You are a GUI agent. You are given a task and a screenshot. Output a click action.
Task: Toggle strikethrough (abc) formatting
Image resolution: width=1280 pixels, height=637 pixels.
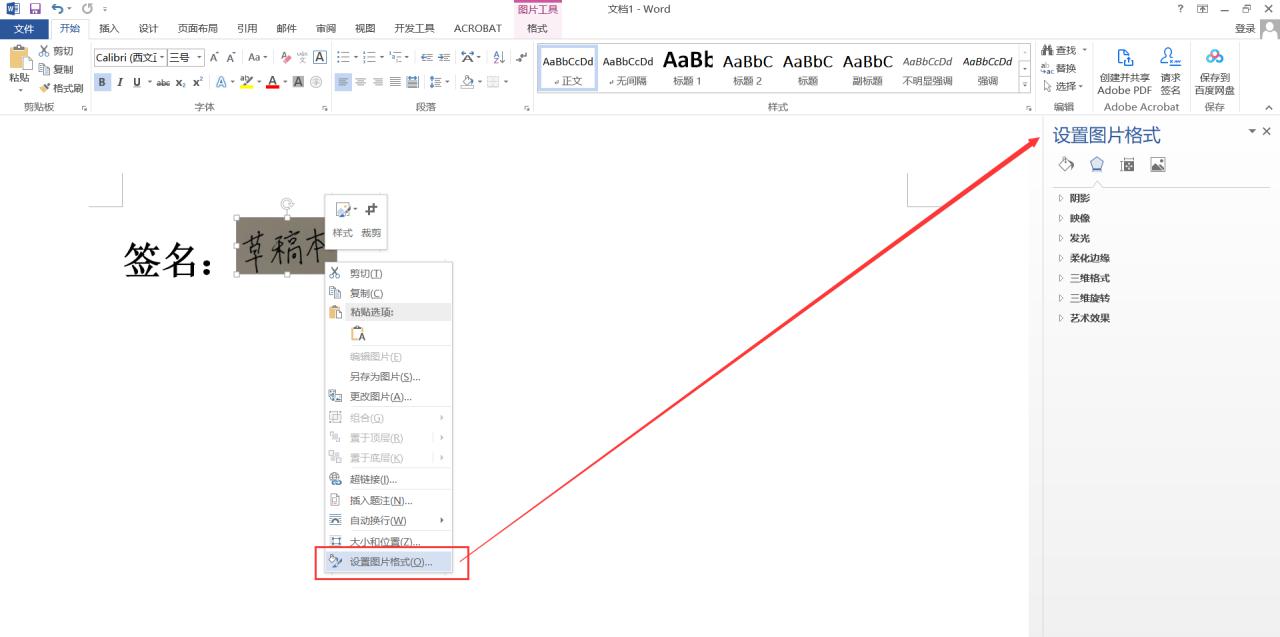[163, 82]
